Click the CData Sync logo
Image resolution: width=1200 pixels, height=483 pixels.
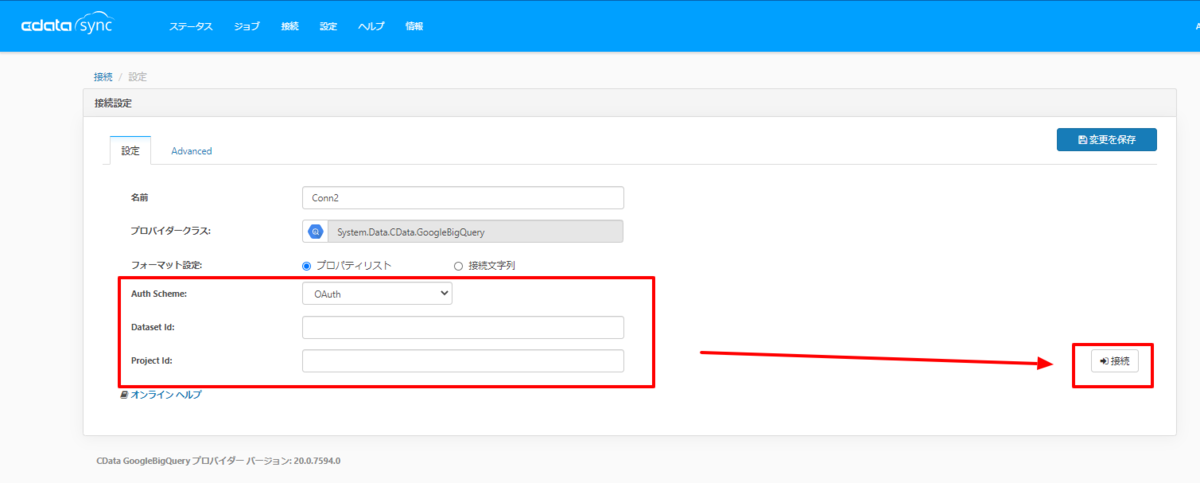(67, 26)
